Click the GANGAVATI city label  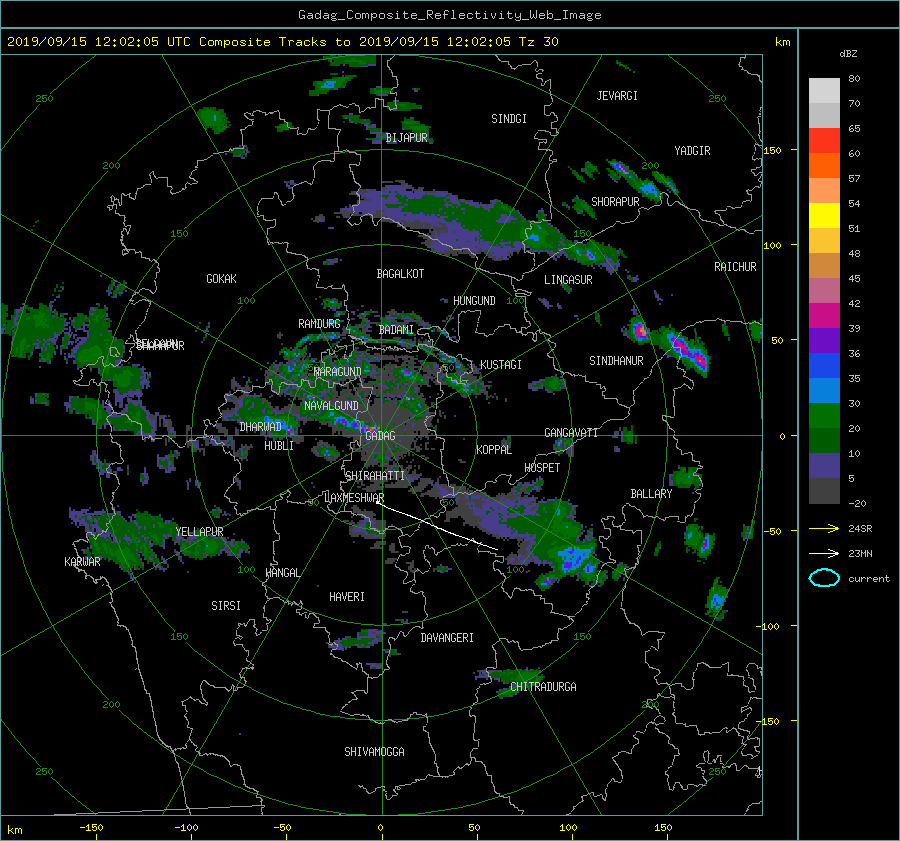pos(571,433)
